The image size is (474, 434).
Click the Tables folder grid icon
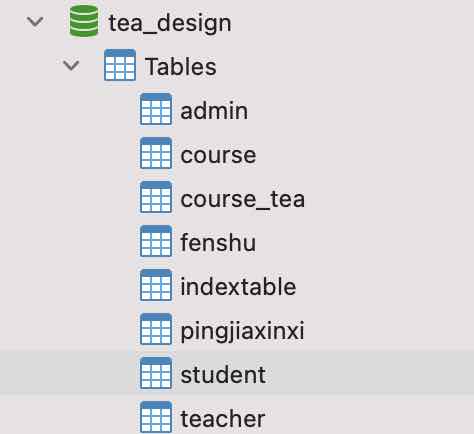(120, 65)
